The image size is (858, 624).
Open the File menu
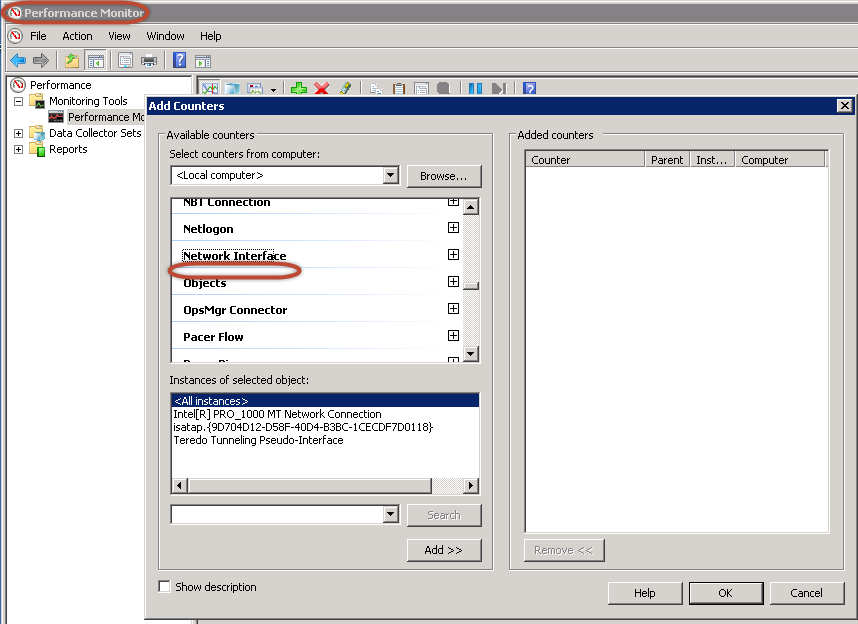pyautogui.click(x=38, y=36)
